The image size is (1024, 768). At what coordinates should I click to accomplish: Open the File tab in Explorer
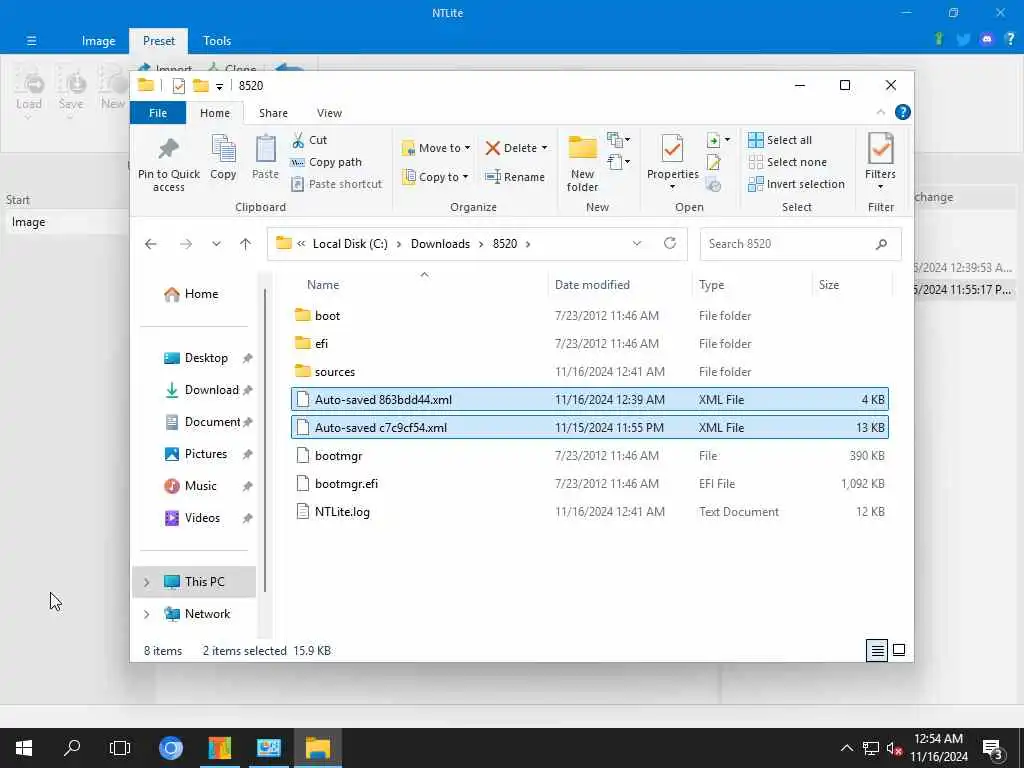click(158, 113)
